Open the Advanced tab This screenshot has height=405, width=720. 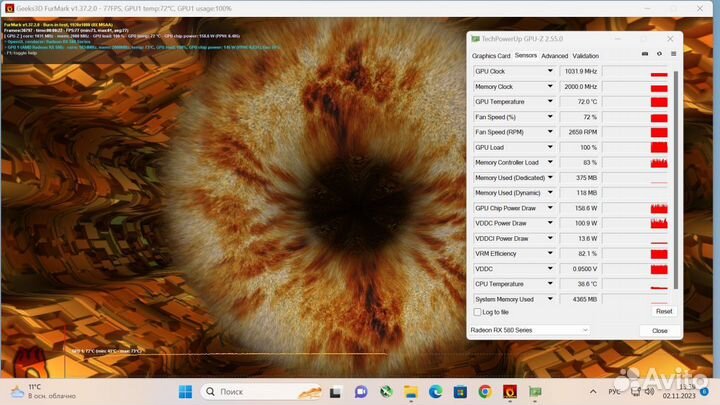pos(554,56)
